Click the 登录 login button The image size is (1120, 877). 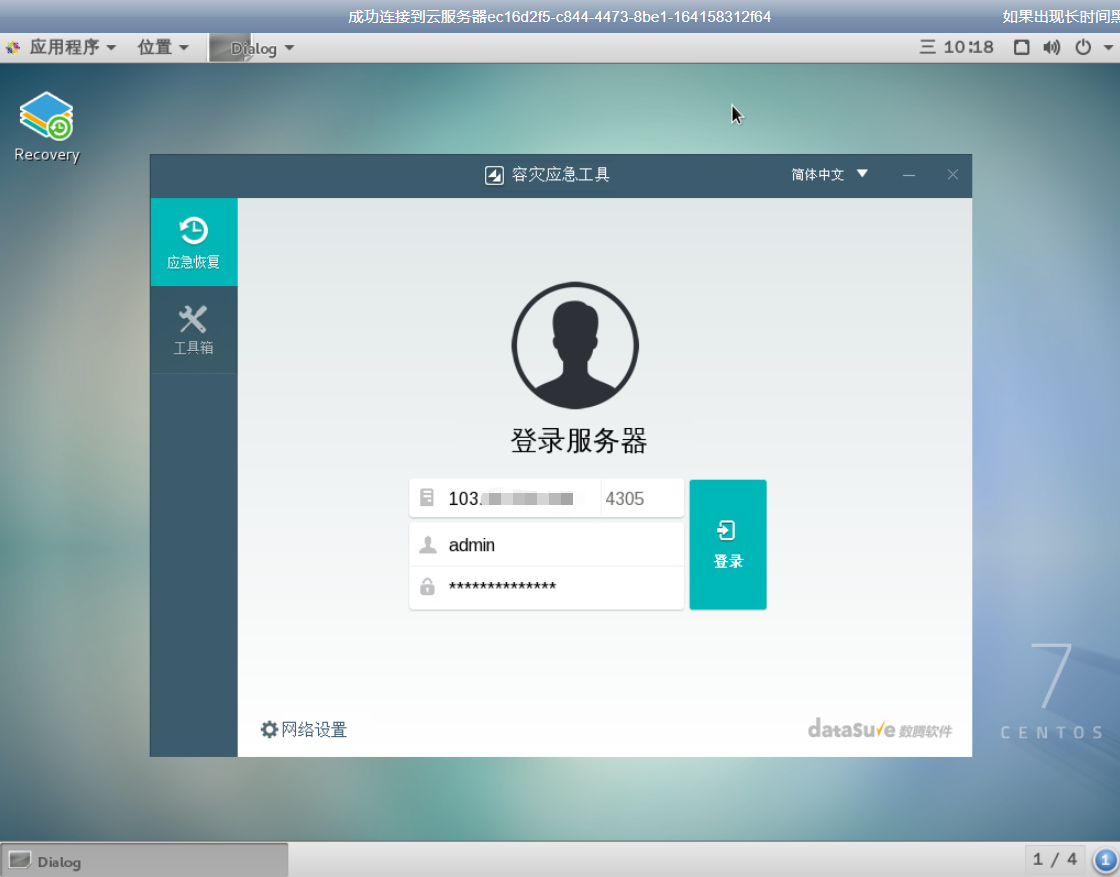coord(727,545)
